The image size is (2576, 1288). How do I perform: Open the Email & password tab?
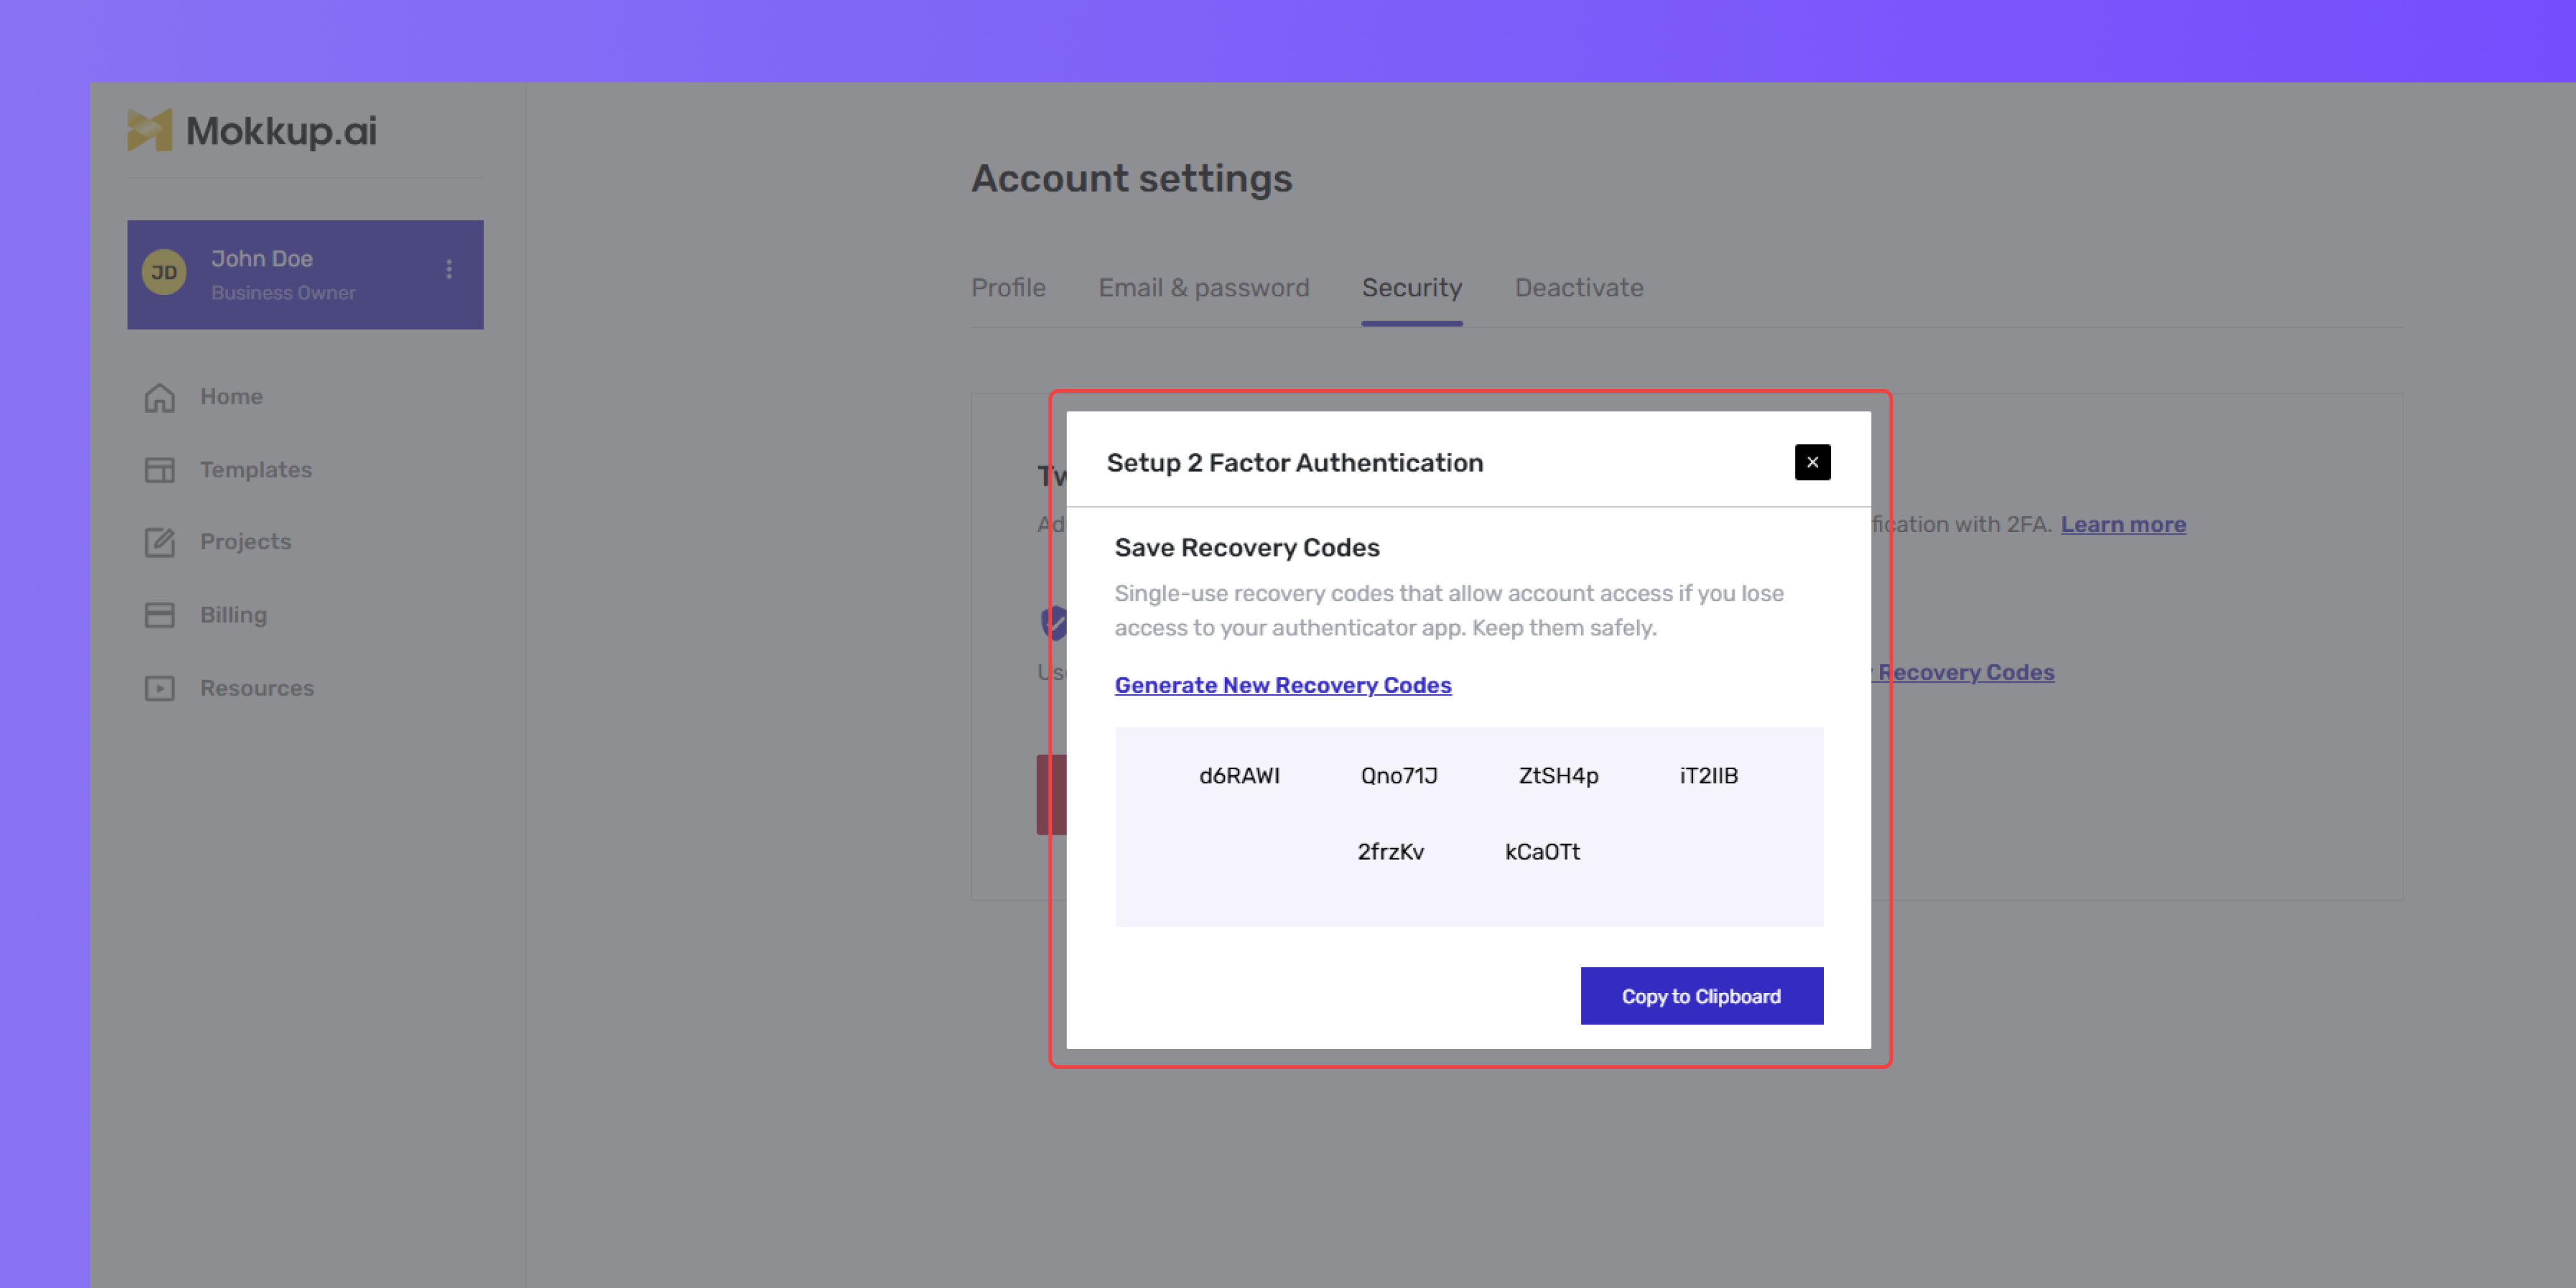click(1203, 288)
